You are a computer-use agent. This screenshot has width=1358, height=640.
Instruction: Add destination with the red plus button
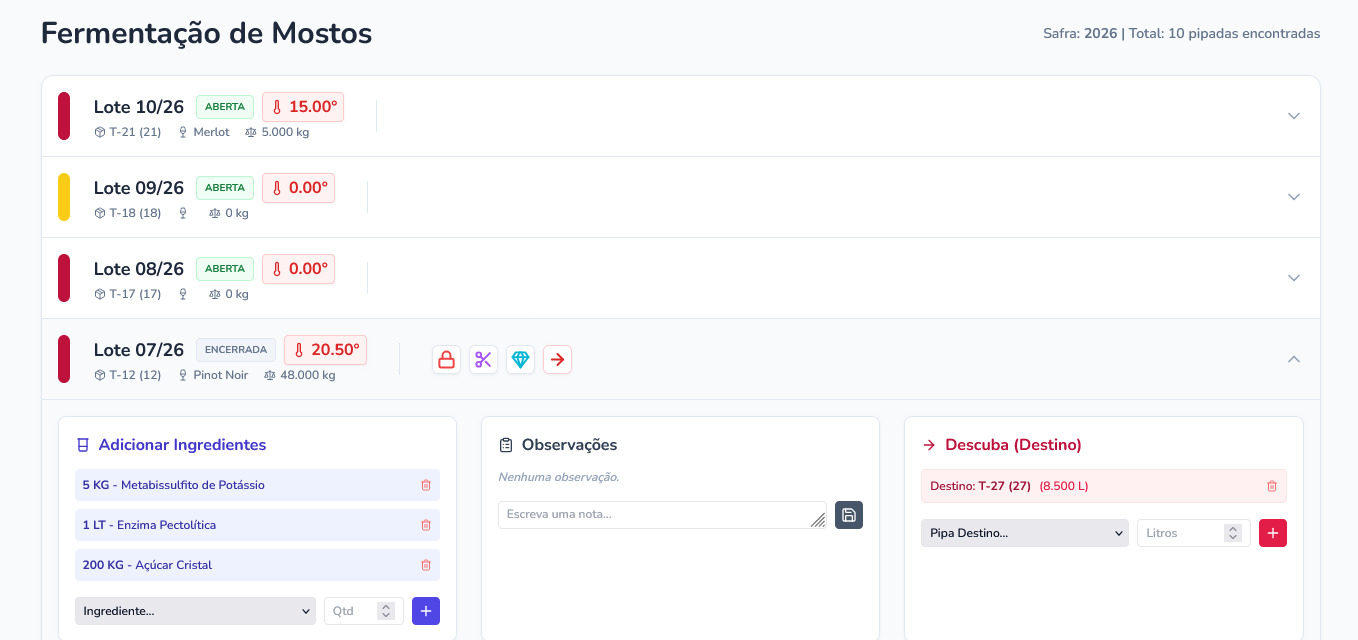click(1272, 533)
